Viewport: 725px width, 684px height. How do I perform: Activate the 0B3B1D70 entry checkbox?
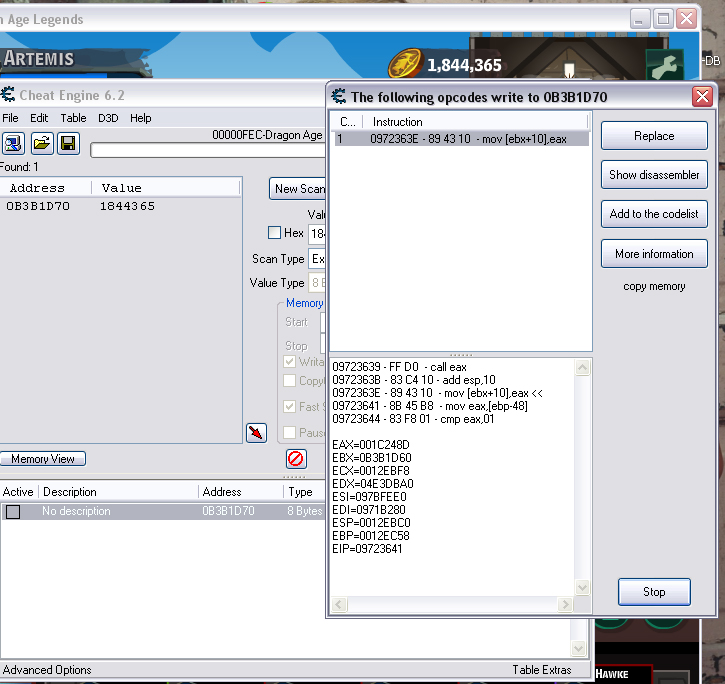point(13,511)
